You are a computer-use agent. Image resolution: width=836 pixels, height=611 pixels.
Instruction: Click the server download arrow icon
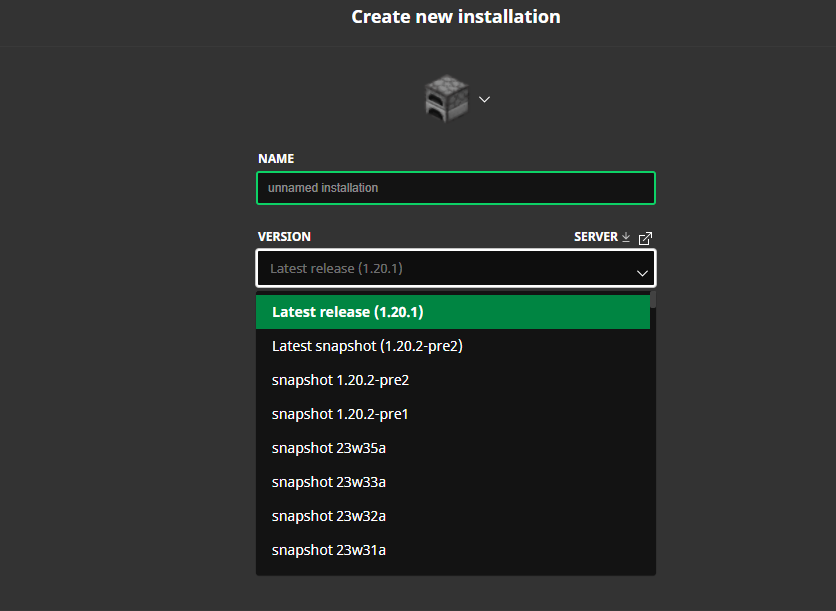[626, 237]
